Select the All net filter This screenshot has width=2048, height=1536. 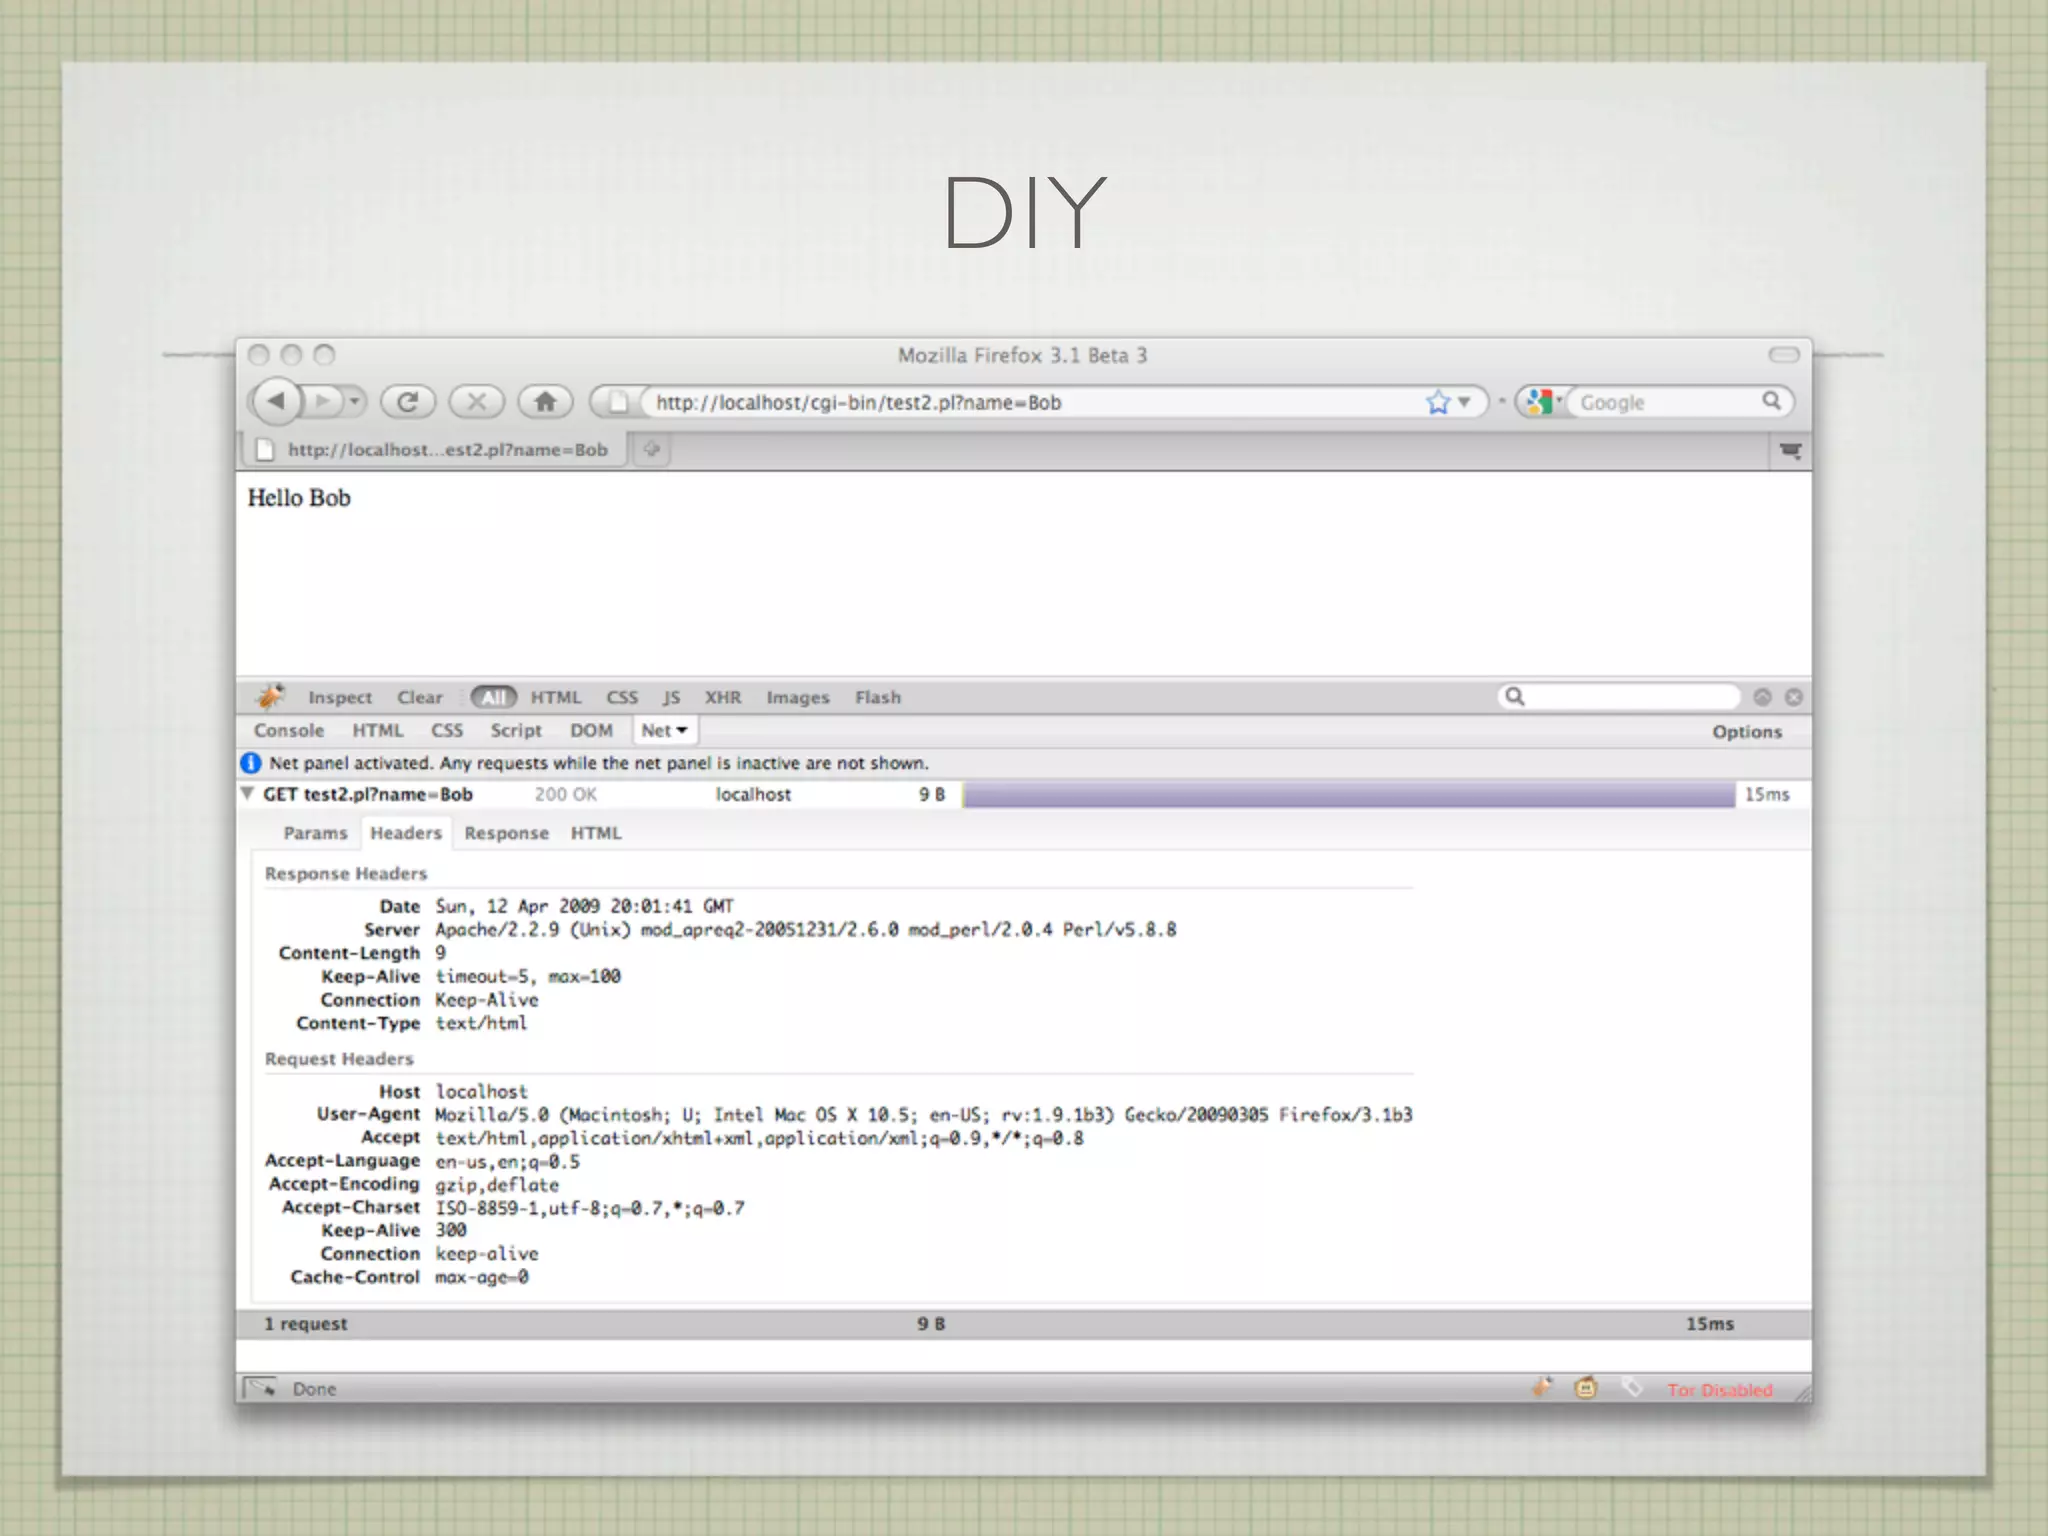493,697
